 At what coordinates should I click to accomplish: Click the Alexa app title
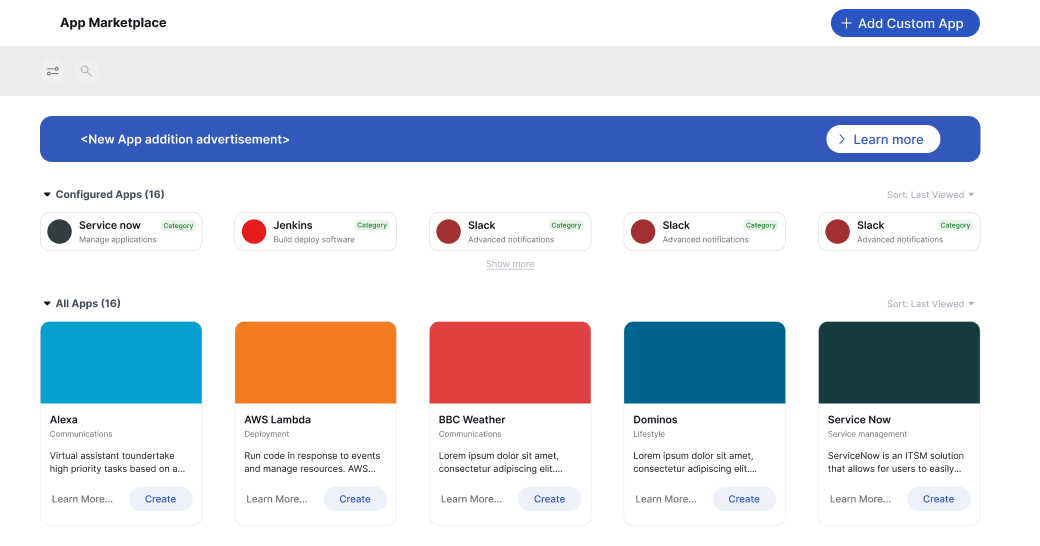coord(64,419)
